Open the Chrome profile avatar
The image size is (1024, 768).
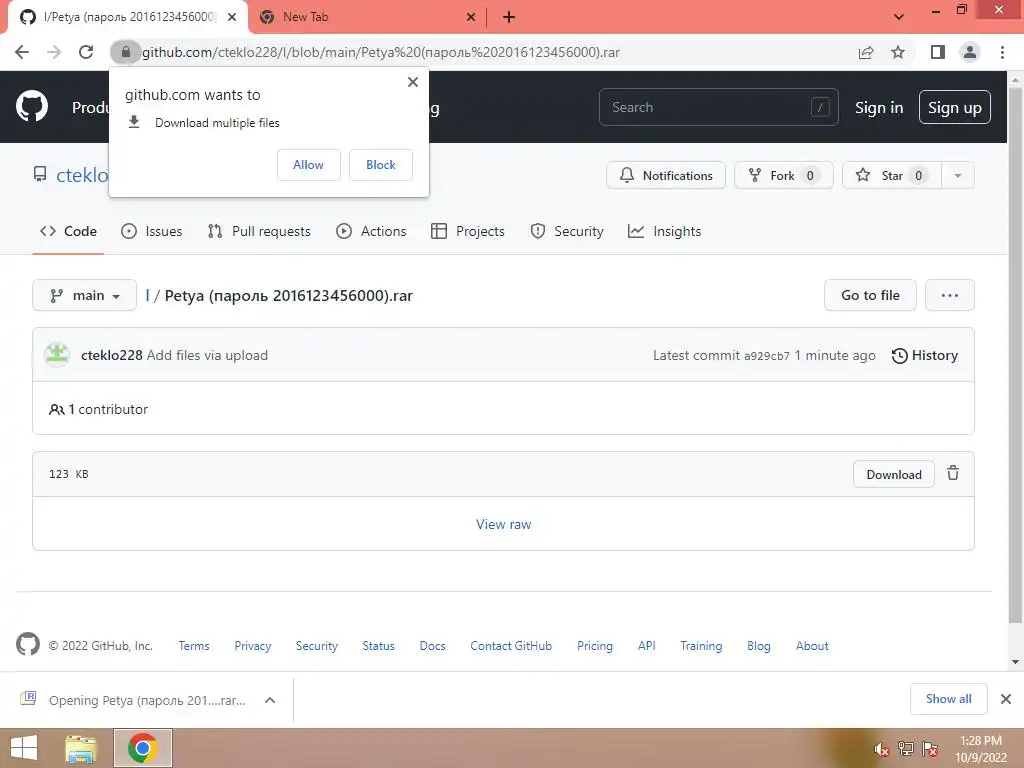click(x=970, y=52)
